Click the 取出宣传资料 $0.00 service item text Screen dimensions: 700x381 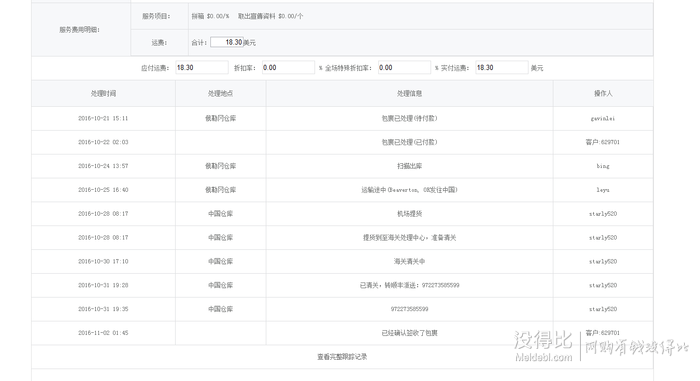[x=270, y=16]
